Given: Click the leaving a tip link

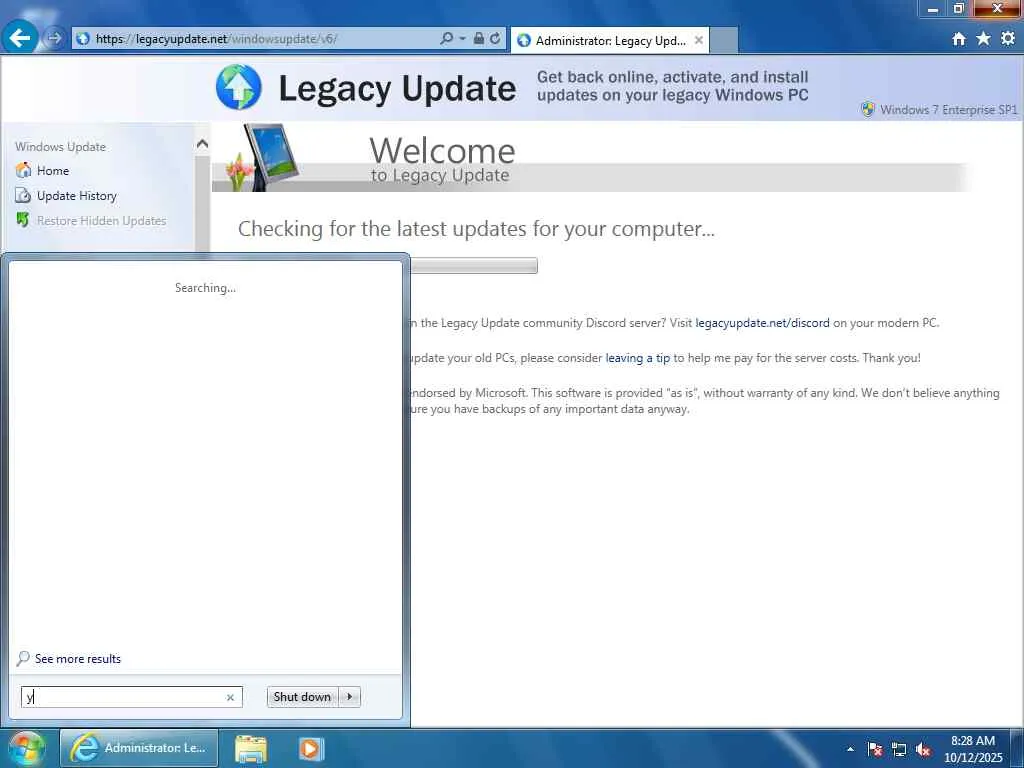Looking at the screenshot, I should click(637, 358).
